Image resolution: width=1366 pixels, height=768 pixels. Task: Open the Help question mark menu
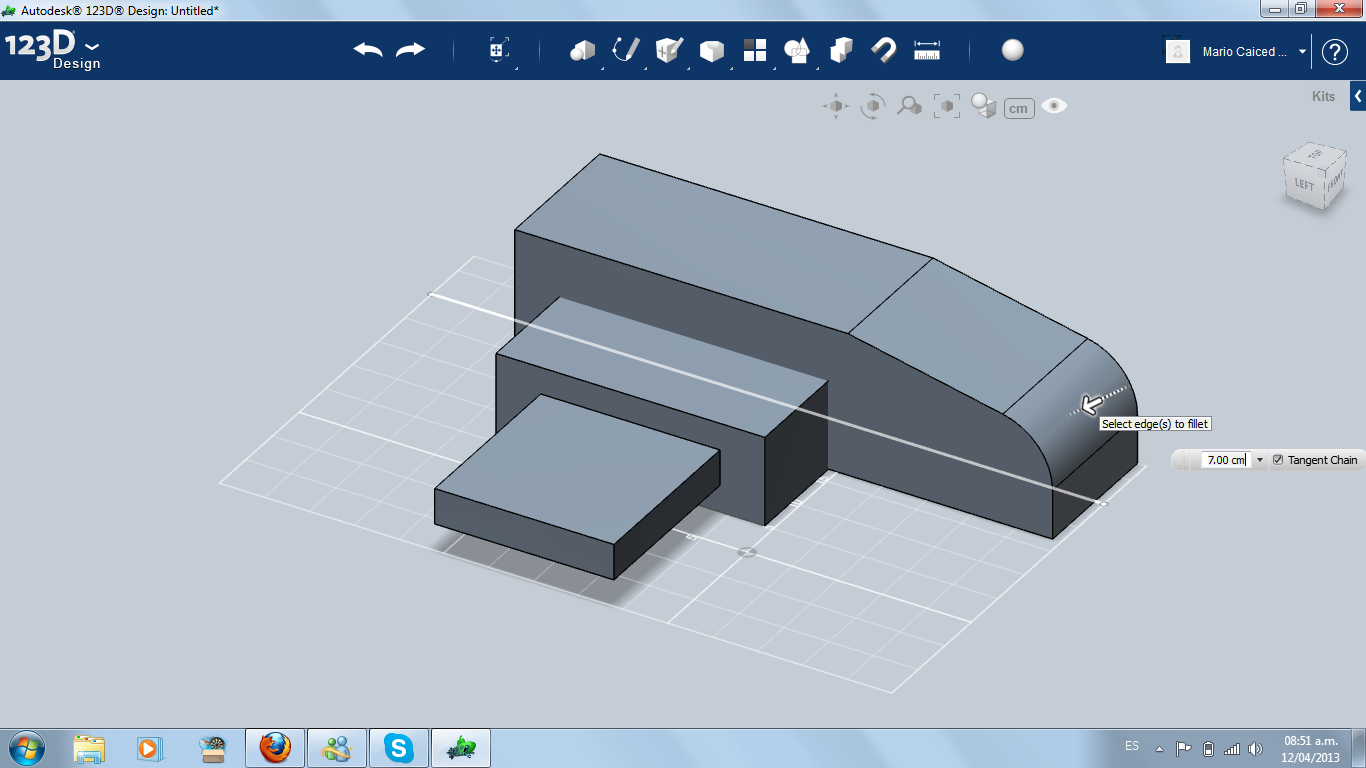(x=1335, y=52)
